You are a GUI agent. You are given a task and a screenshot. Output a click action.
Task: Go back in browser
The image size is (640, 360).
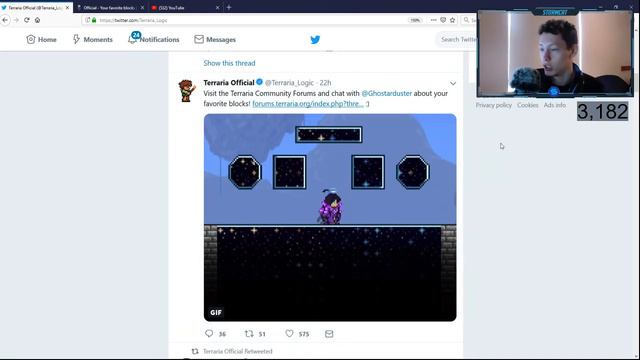tap(5, 20)
